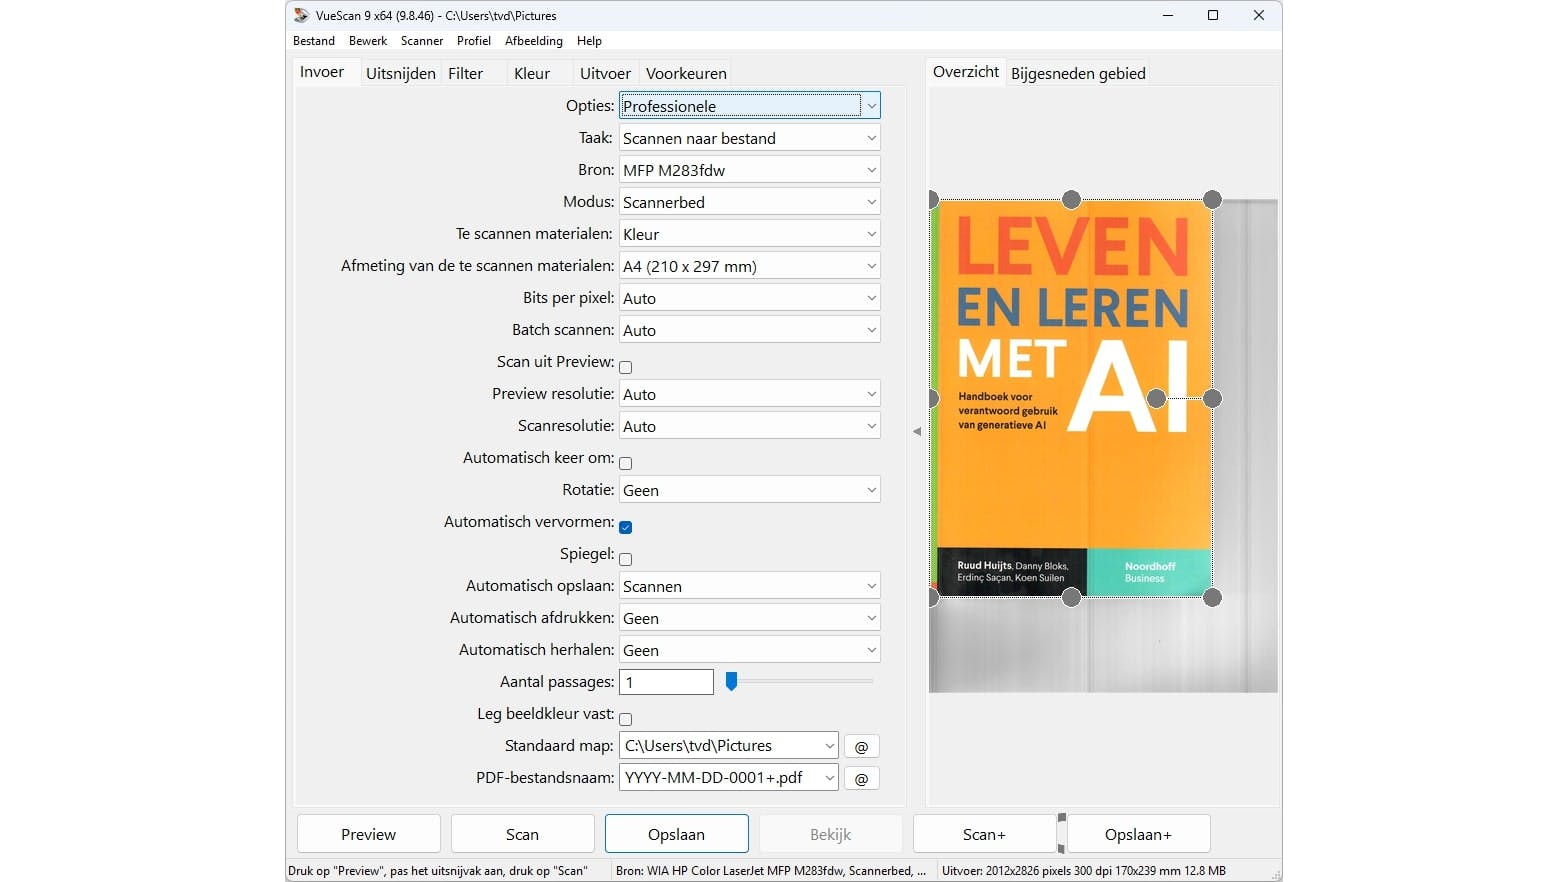Open the Automatisch herhalen dropdown
Screen dimensions: 1568x882
tap(750, 650)
